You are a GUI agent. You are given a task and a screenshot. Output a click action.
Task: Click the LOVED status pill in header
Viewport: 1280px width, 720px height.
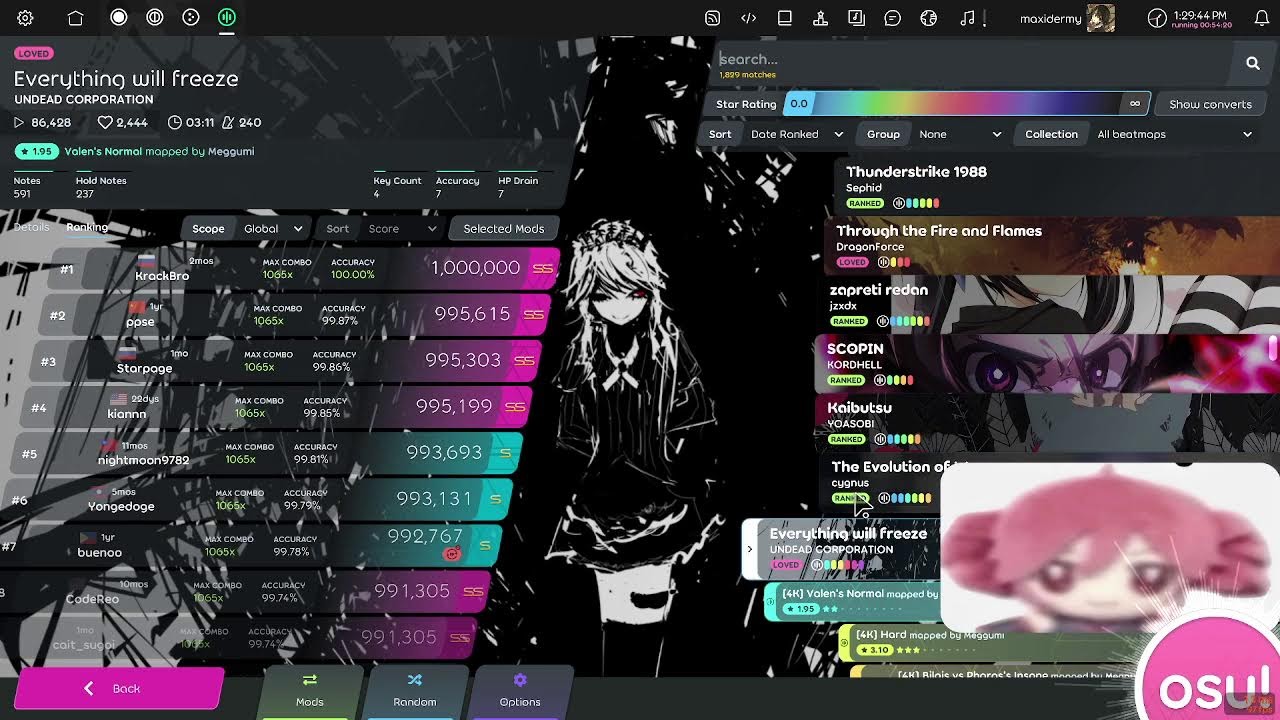pyautogui.click(x=34, y=53)
